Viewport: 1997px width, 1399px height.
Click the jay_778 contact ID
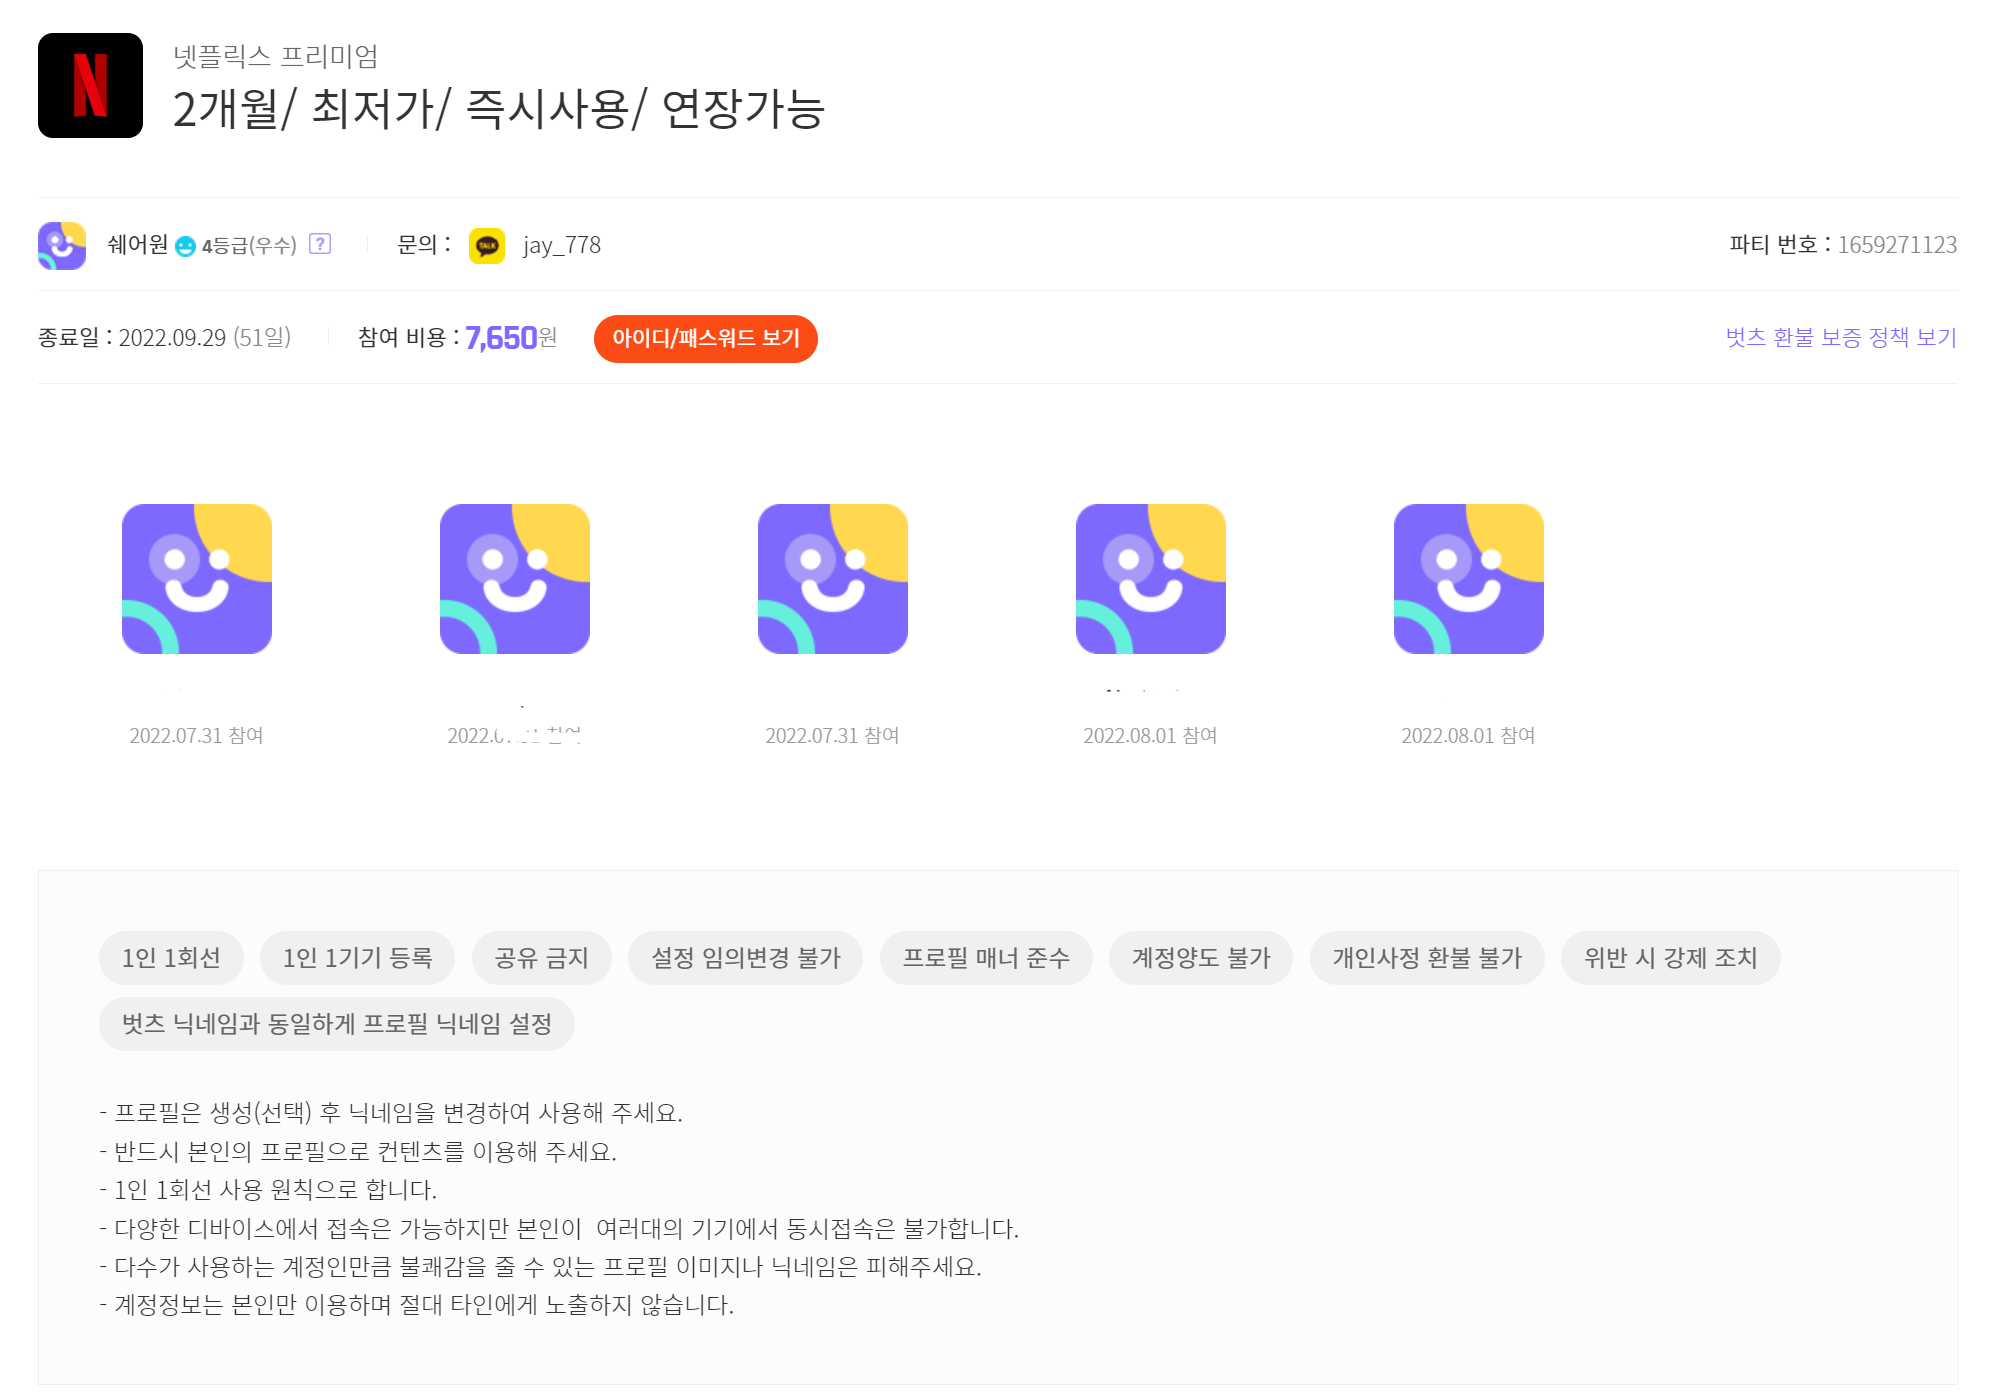[x=562, y=245]
